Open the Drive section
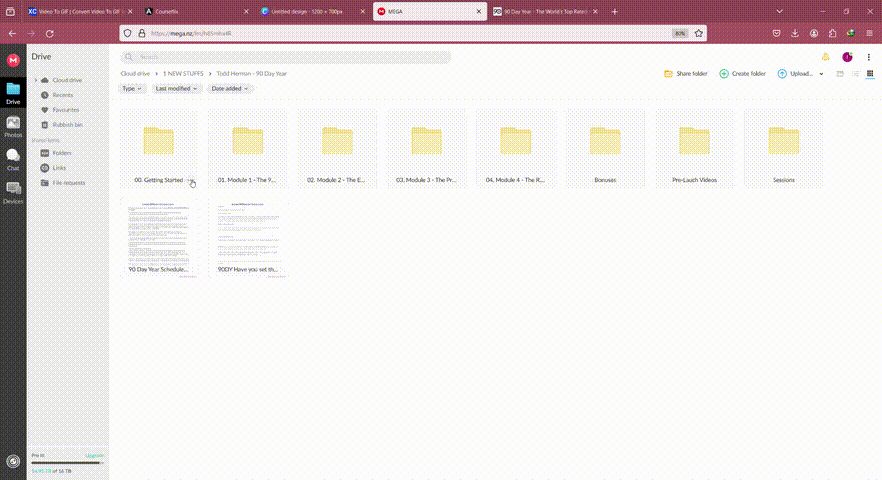 pyautogui.click(x=13, y=93)
